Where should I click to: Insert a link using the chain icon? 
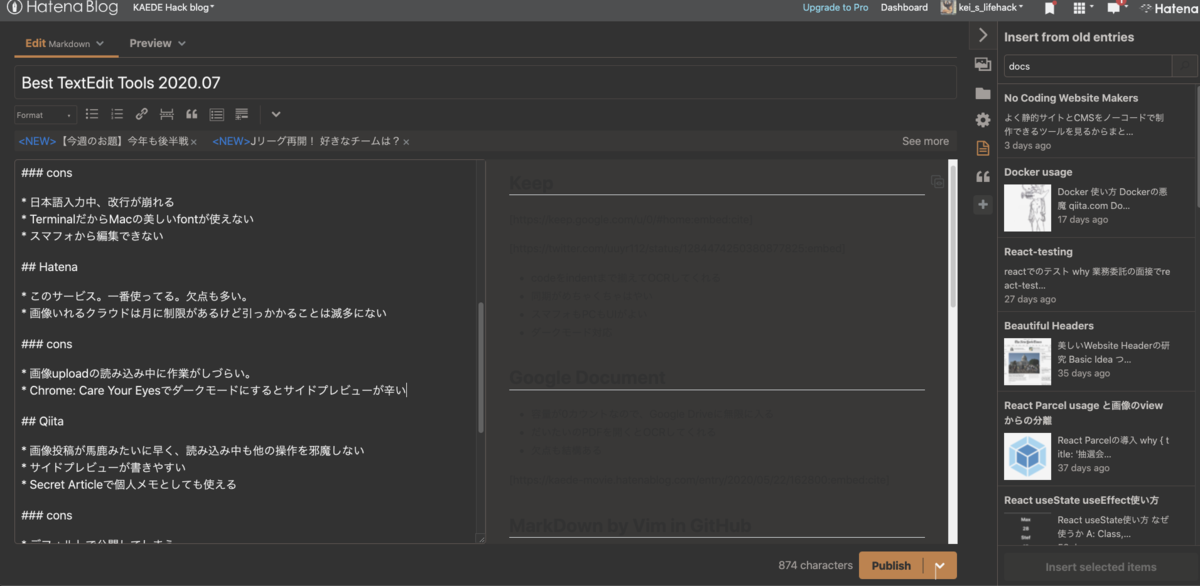(142, 114)
